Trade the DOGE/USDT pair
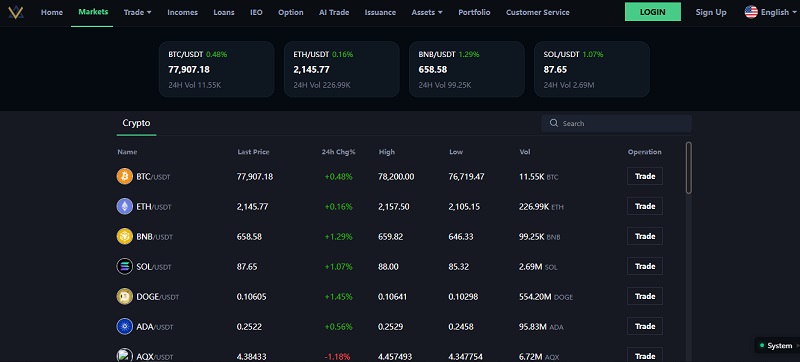 pos(645,296)
